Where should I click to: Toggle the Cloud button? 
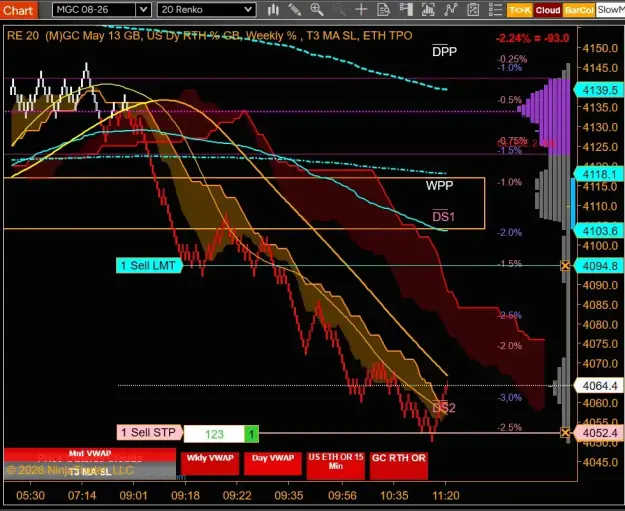click(548, 10)
